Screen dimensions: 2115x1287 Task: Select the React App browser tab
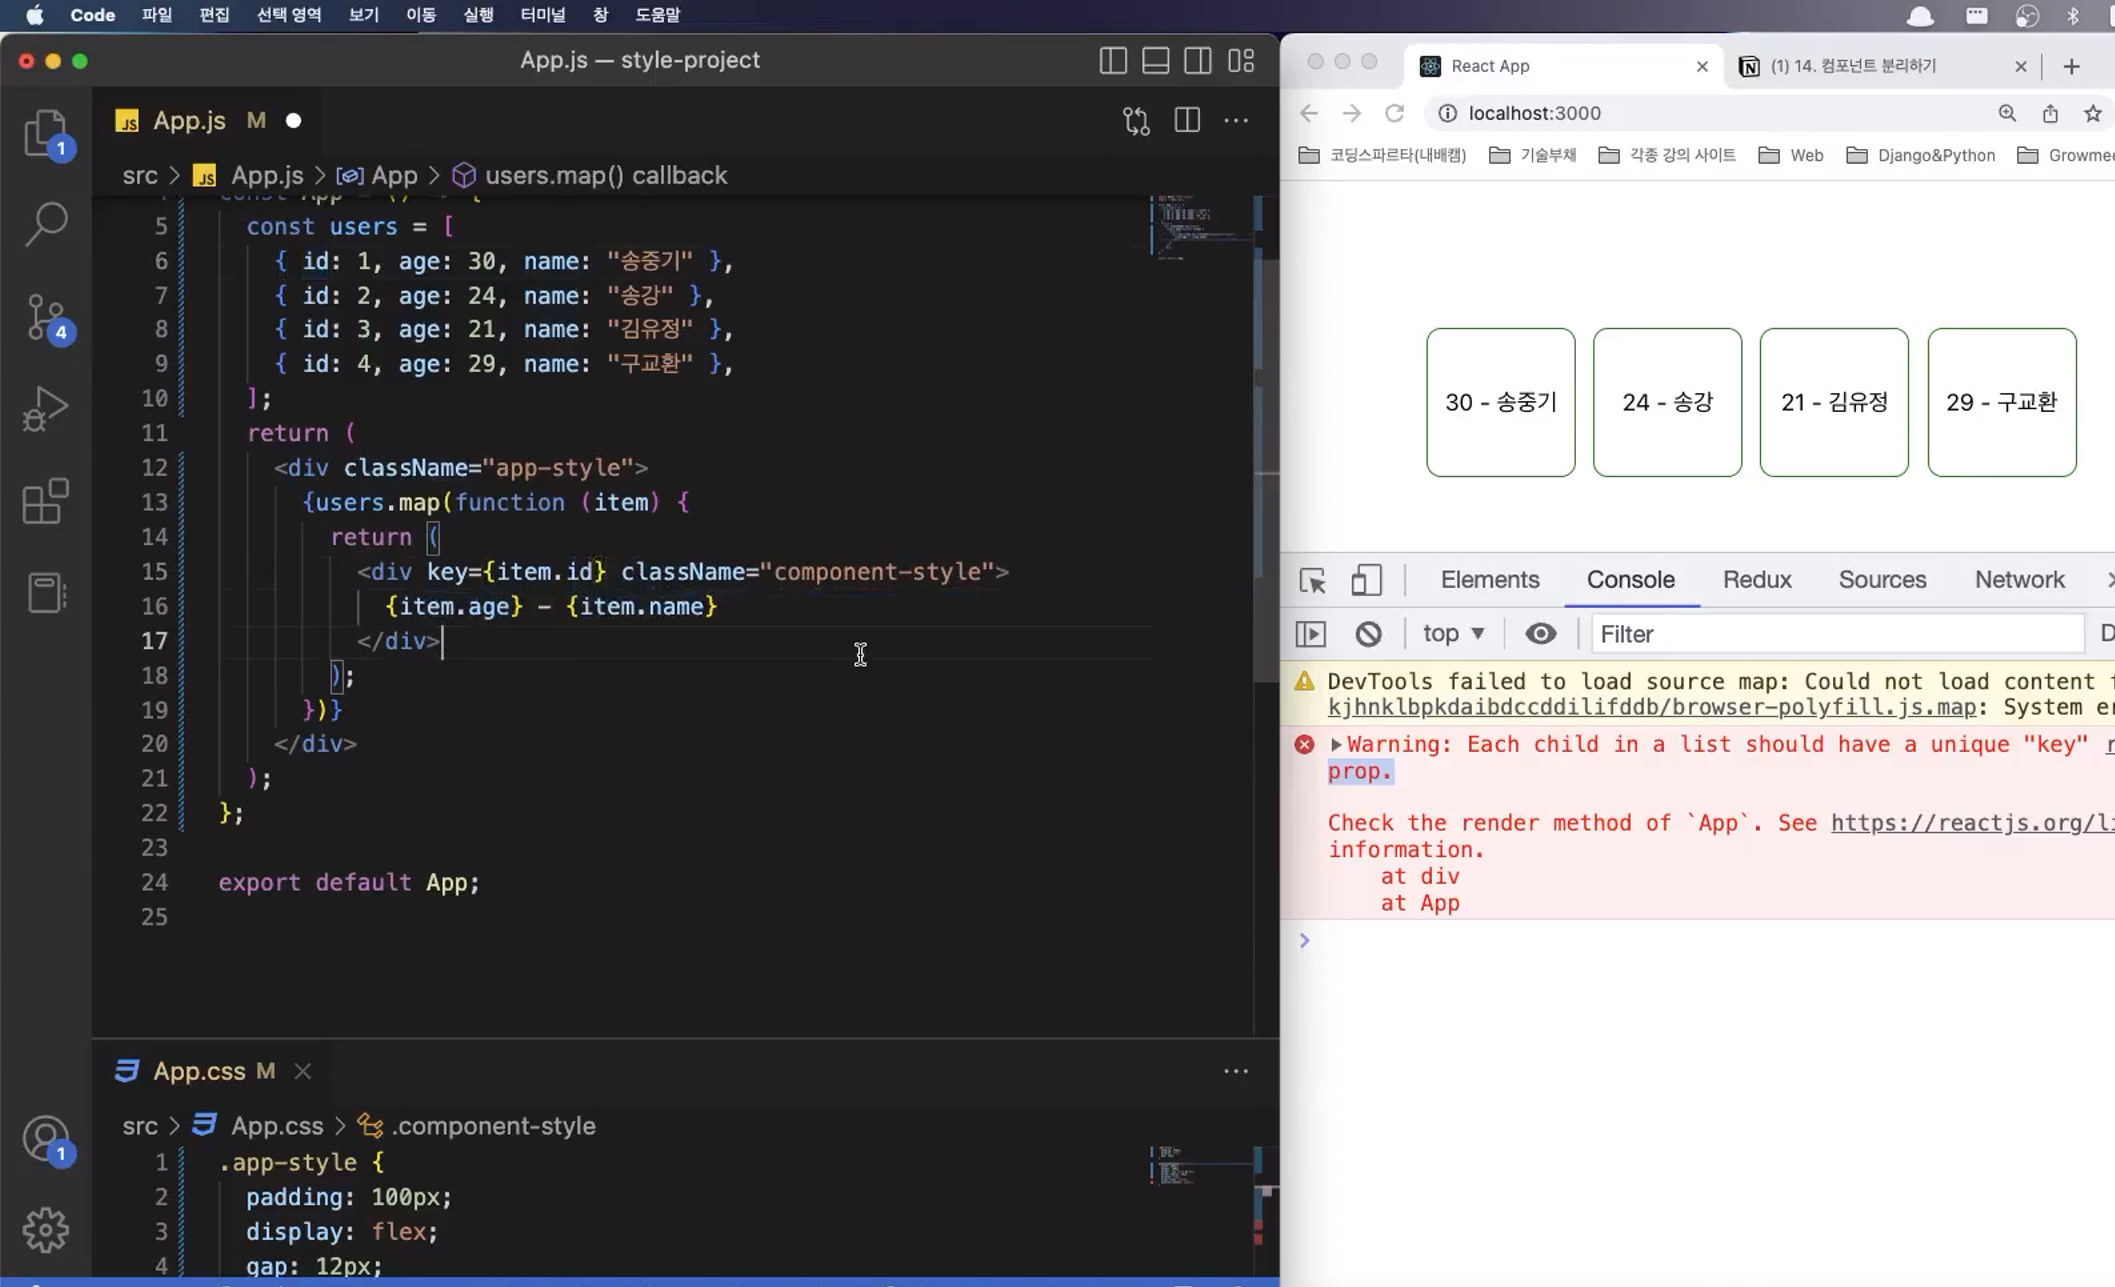click(1564, 66)
